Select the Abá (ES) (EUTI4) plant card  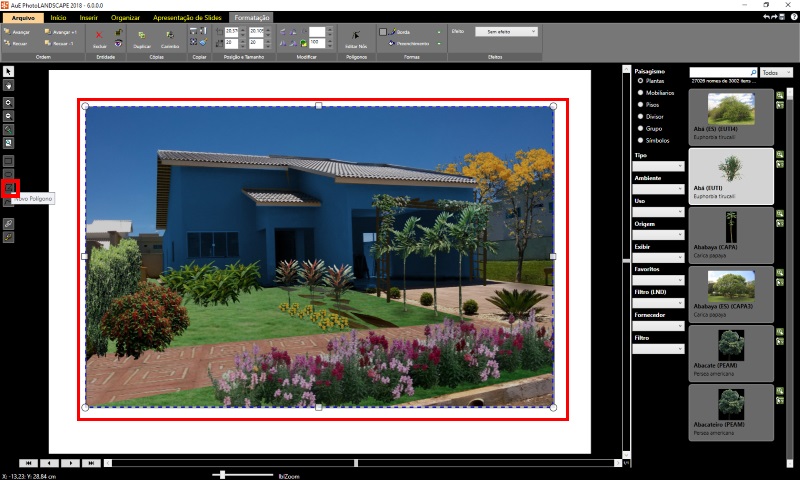(x=731, y=117)
